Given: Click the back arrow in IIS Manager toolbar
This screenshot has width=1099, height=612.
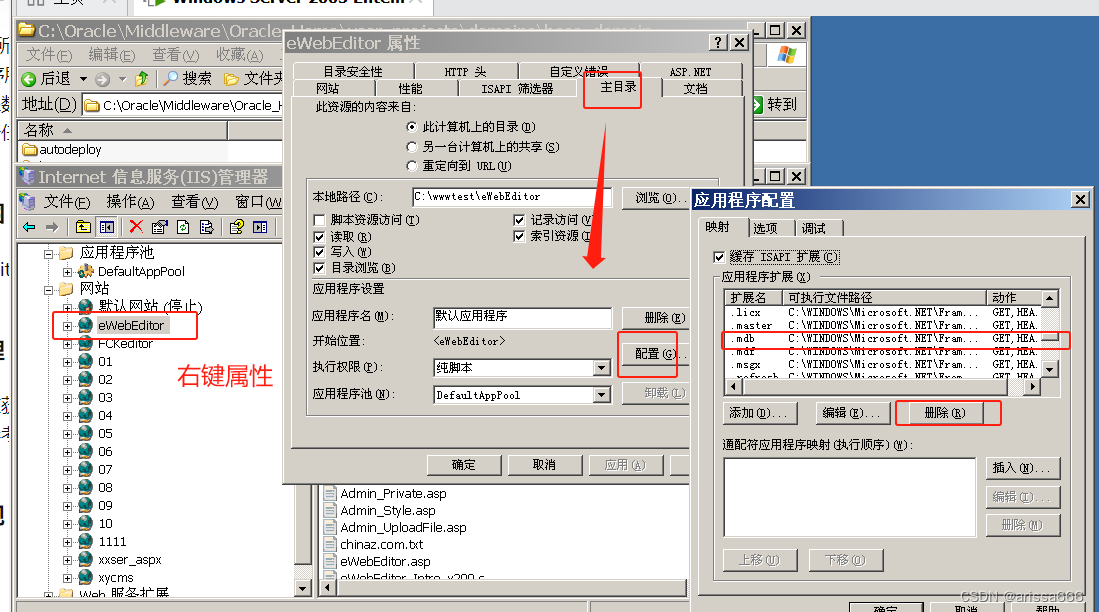Looking at the screenshot, I should point(28,227).
